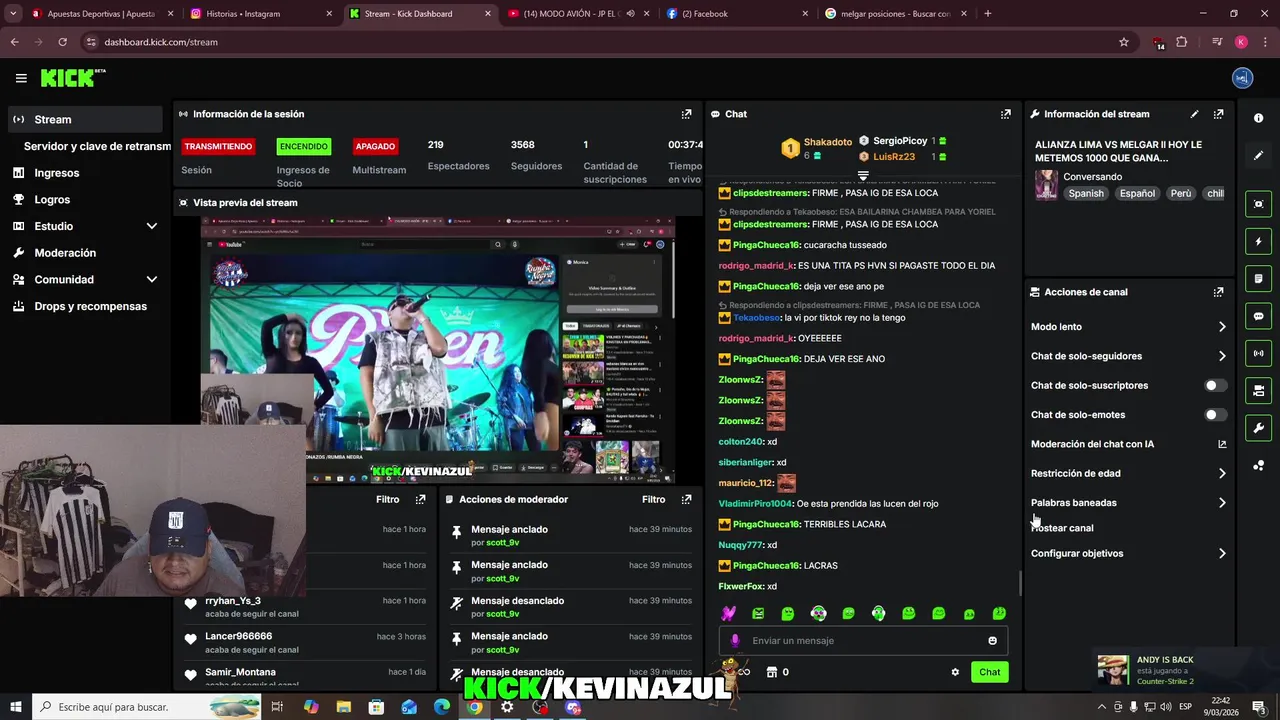This screenshot has width=1280, height=720.
Task: Open Modo lento options chevron
Action: click(1222, 327)
